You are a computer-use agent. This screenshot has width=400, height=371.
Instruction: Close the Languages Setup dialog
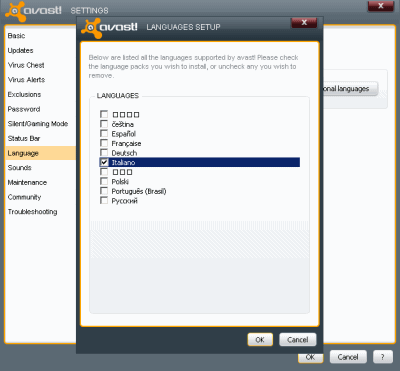click(304, 23)
